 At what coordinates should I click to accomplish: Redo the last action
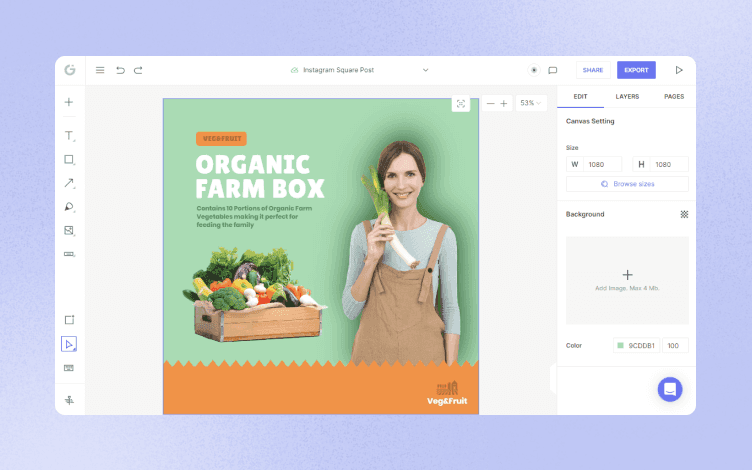[138, 70]
